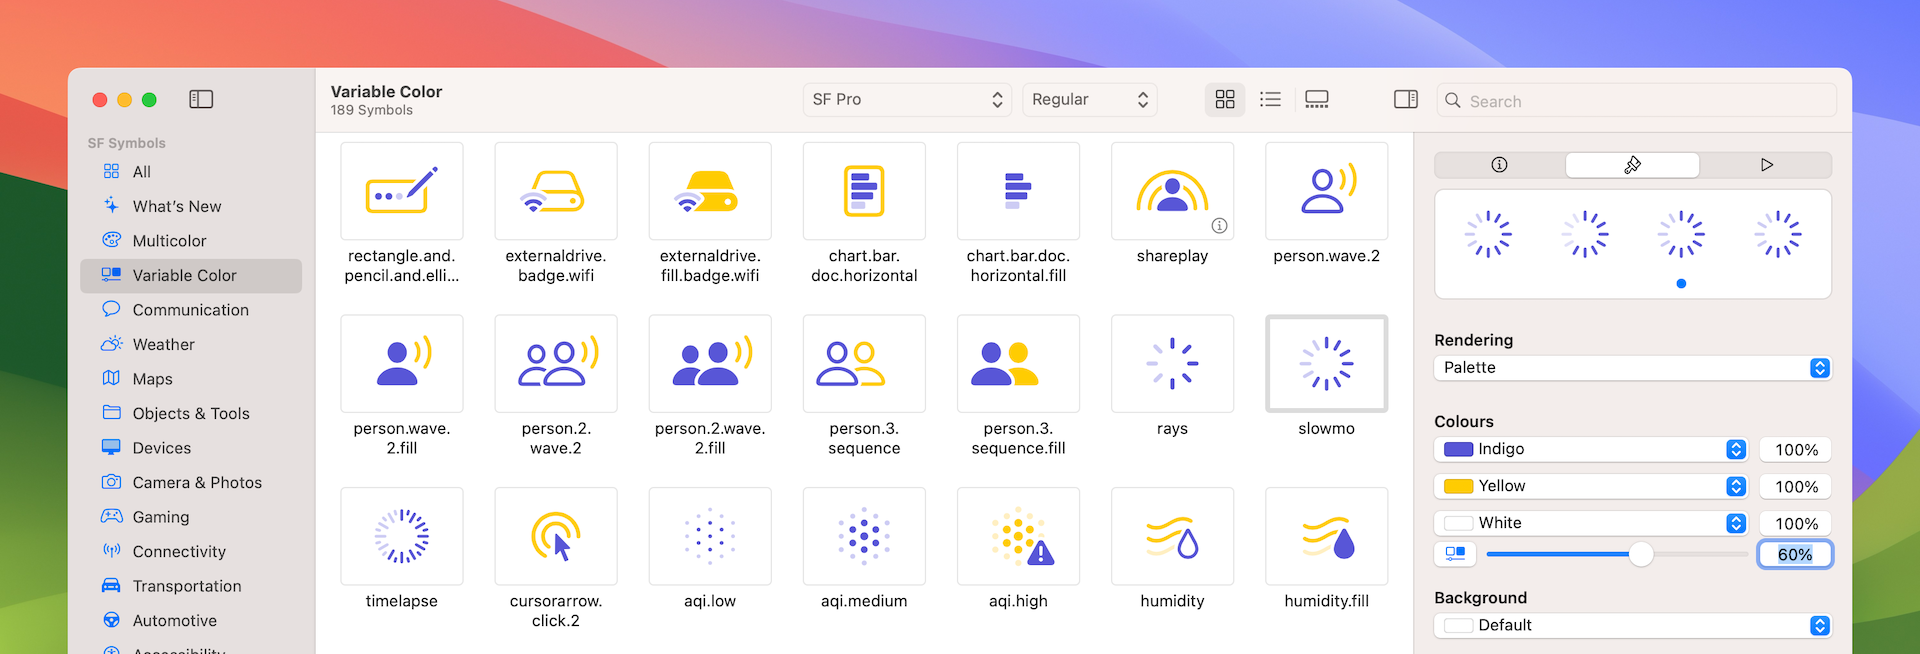Switch to grid view
Screen dimensions: 1920x654
(x=1225, y=99)
